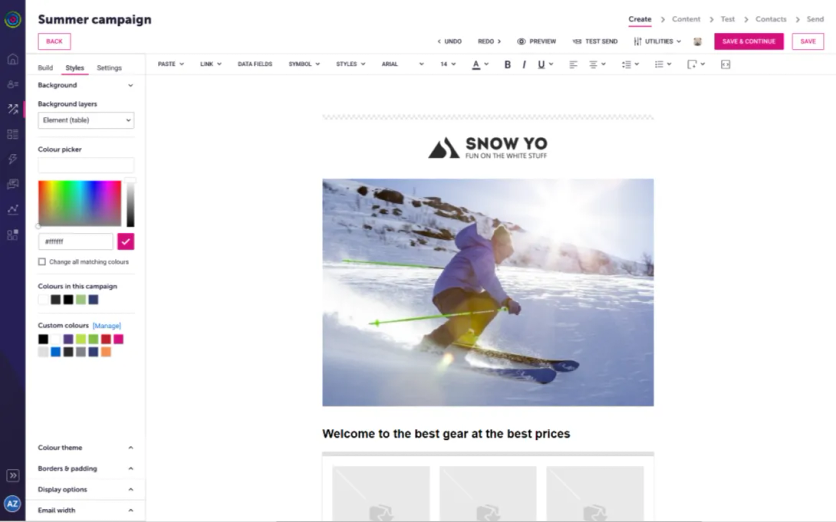This screenshot has height=522, width=836.
Task: Open the Background layers dropdown
Action: coord(86,121)
